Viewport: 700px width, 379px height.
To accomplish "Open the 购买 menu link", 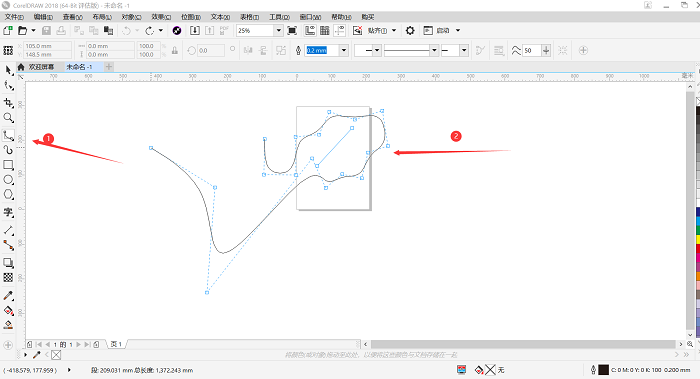I will point(368,17).
